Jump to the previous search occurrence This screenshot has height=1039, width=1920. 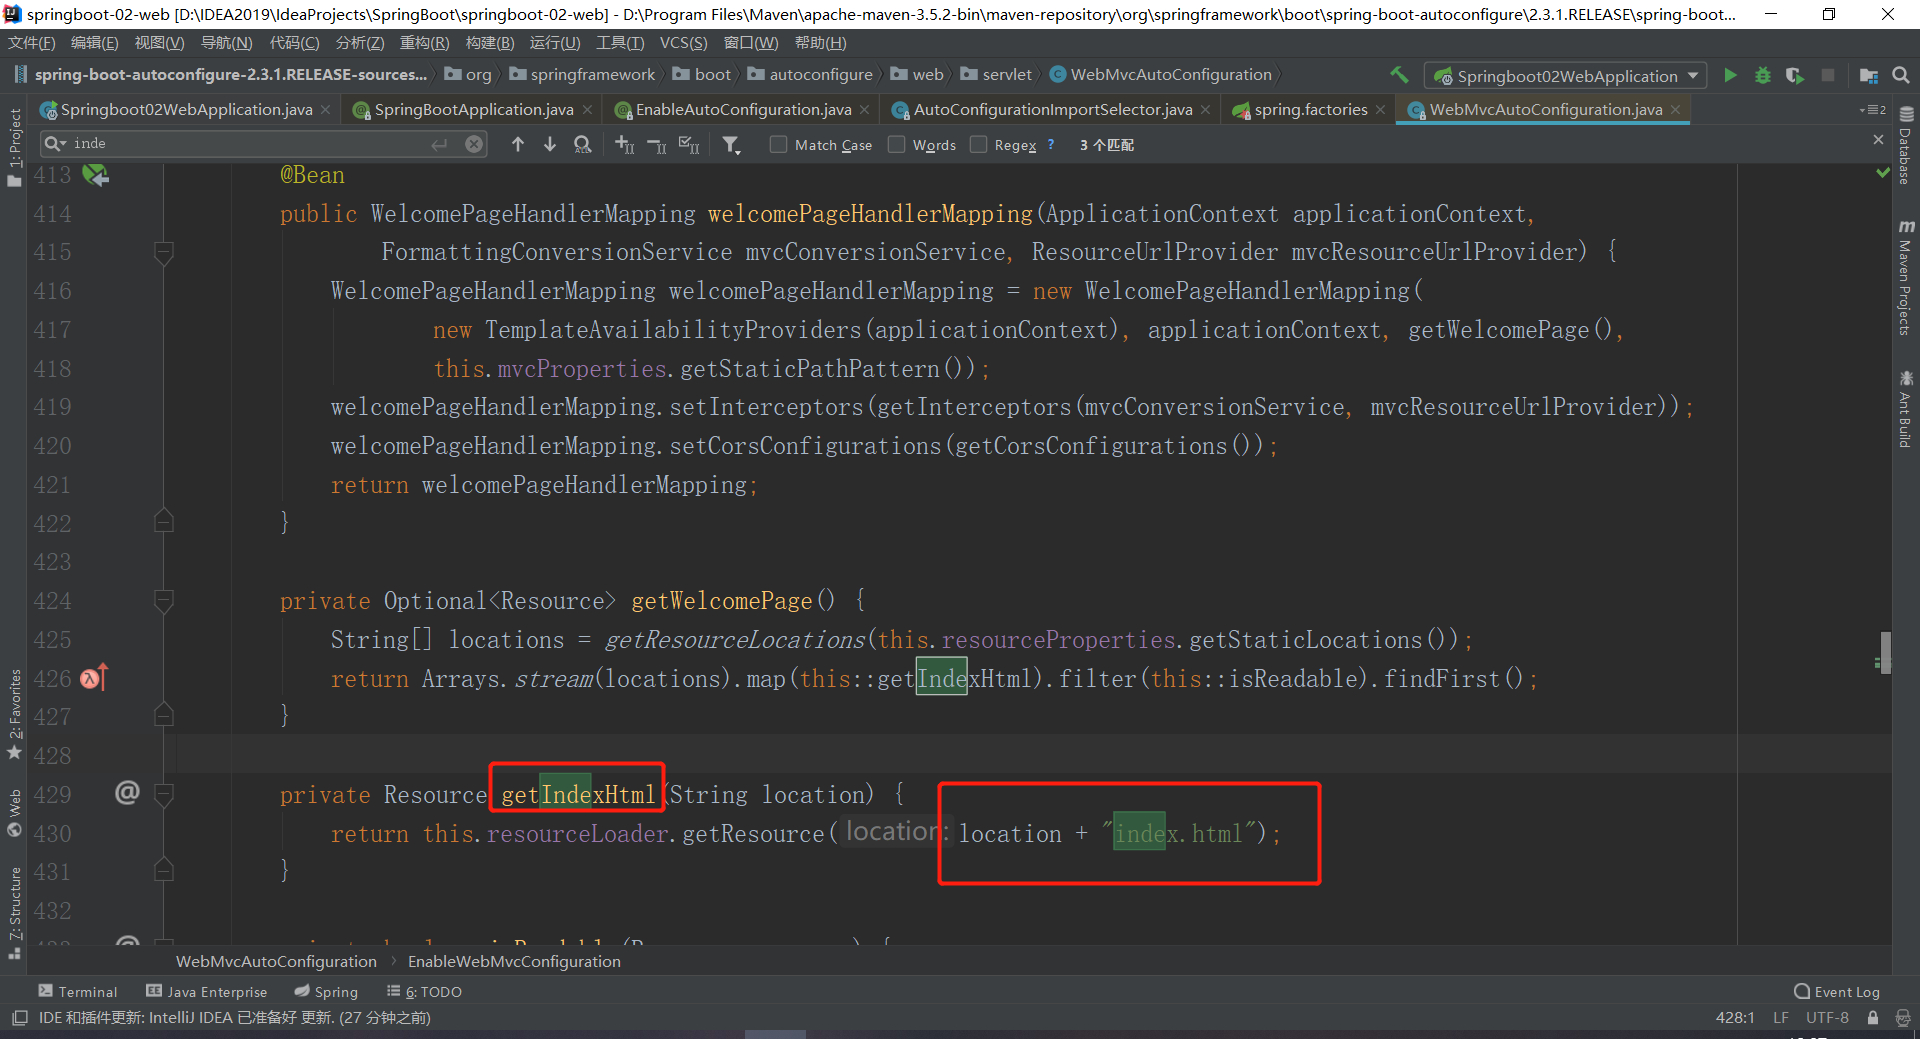(518, 145)
